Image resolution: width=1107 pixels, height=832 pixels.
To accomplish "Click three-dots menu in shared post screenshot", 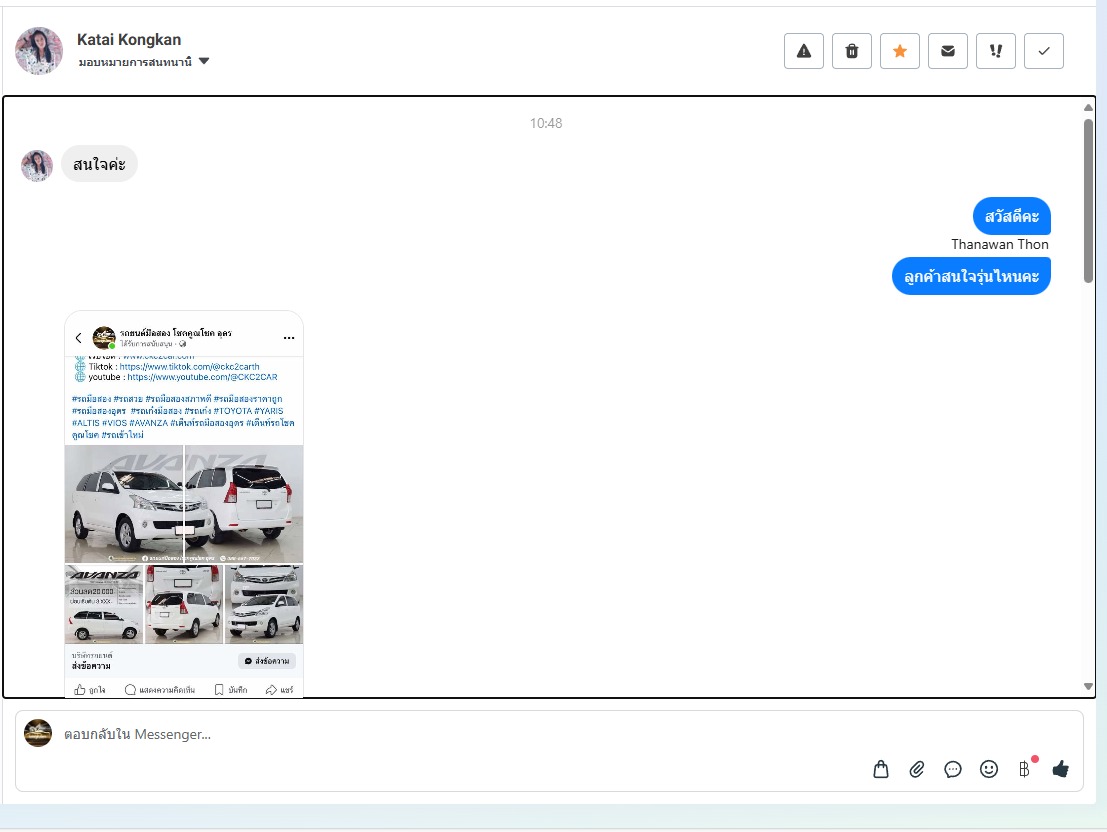I will [289, 338].
